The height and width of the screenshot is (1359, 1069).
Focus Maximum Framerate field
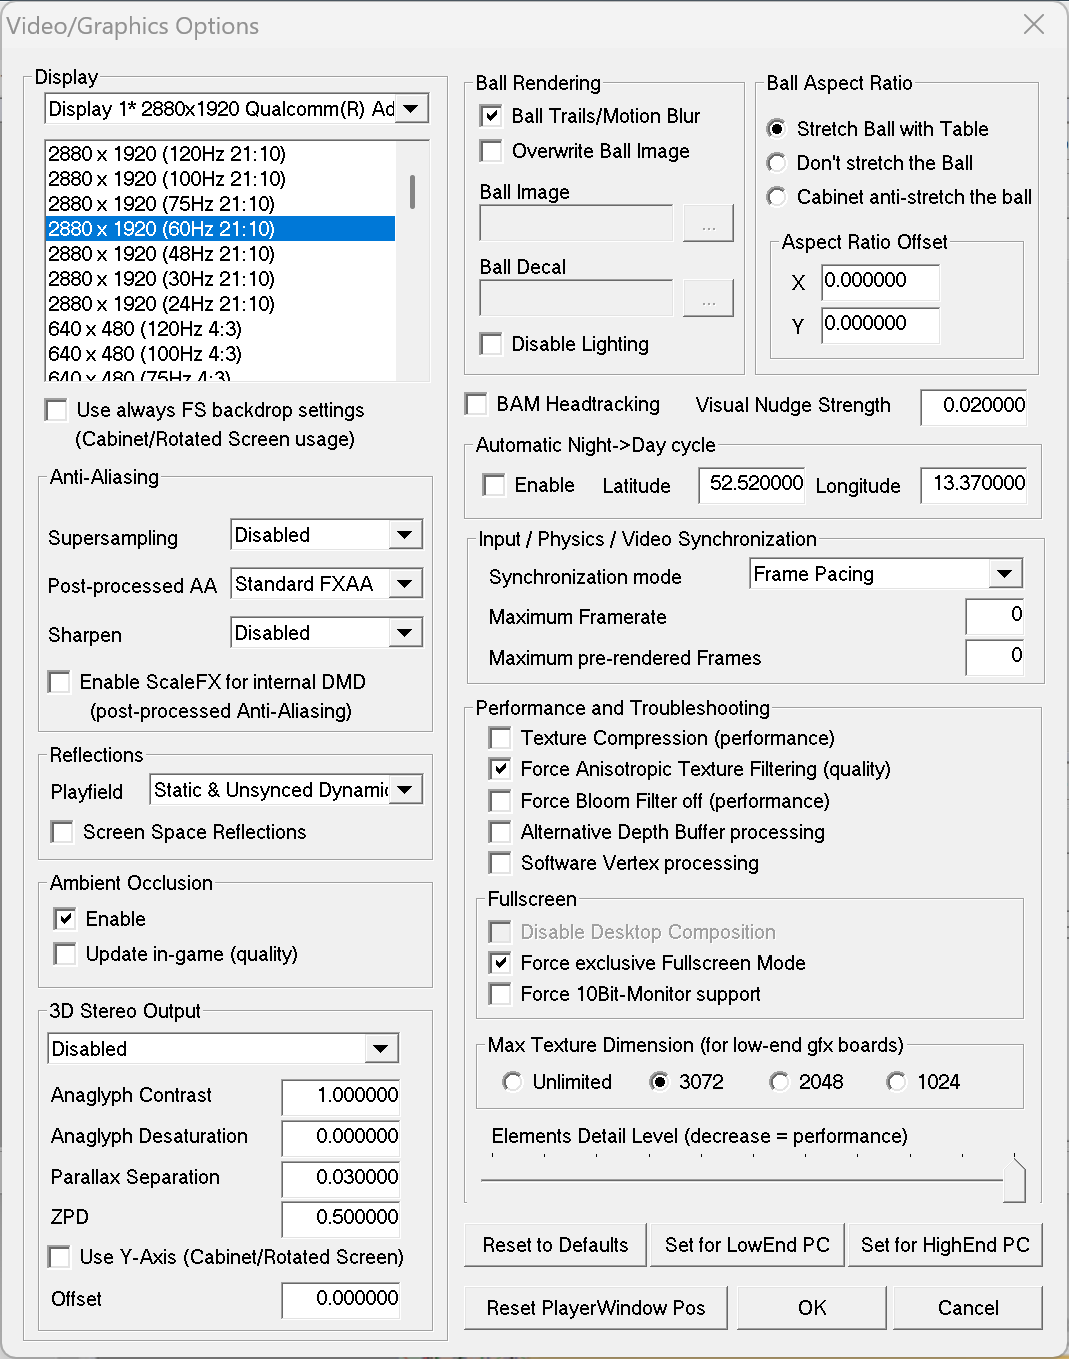[x=995, y=616]
